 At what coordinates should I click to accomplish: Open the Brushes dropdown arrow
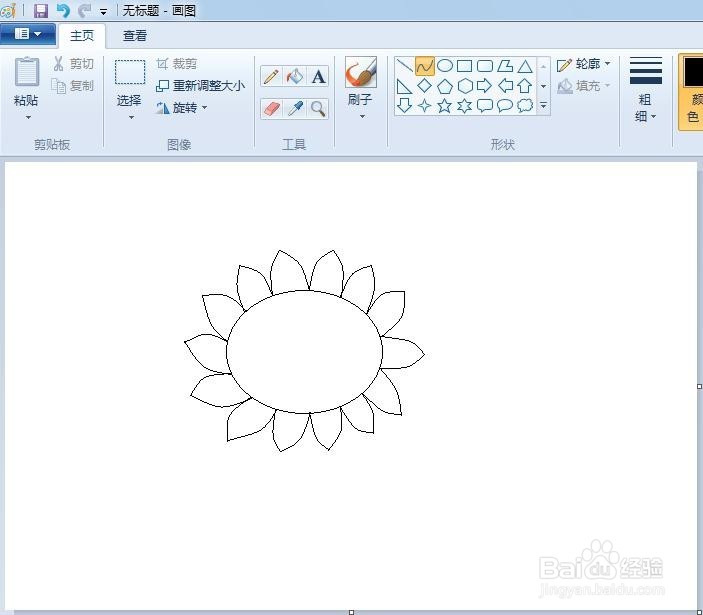coord(362,117)
